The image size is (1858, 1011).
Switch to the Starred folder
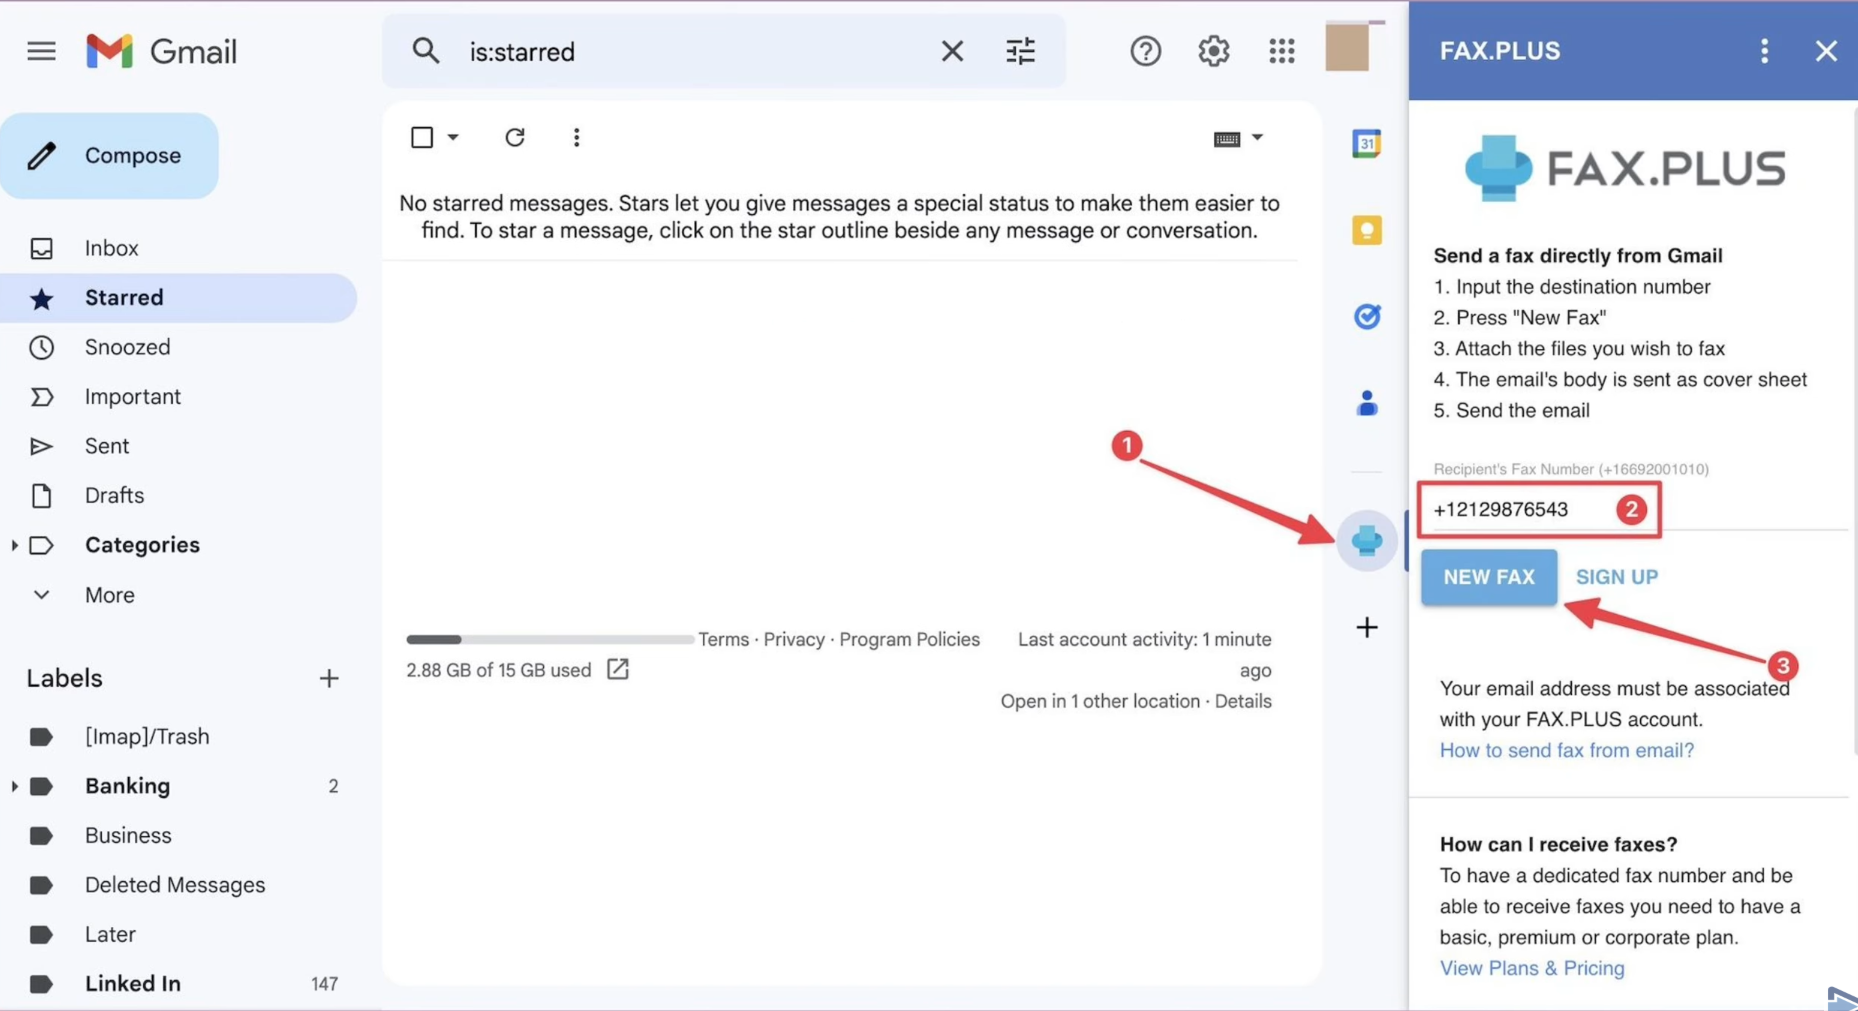124,297
